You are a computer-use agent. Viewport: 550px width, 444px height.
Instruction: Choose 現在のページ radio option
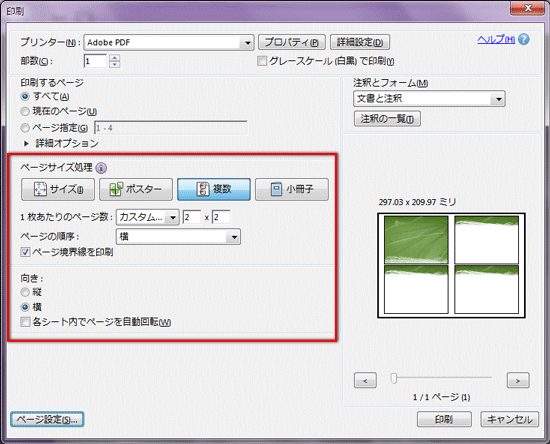(x=25, y=112)
